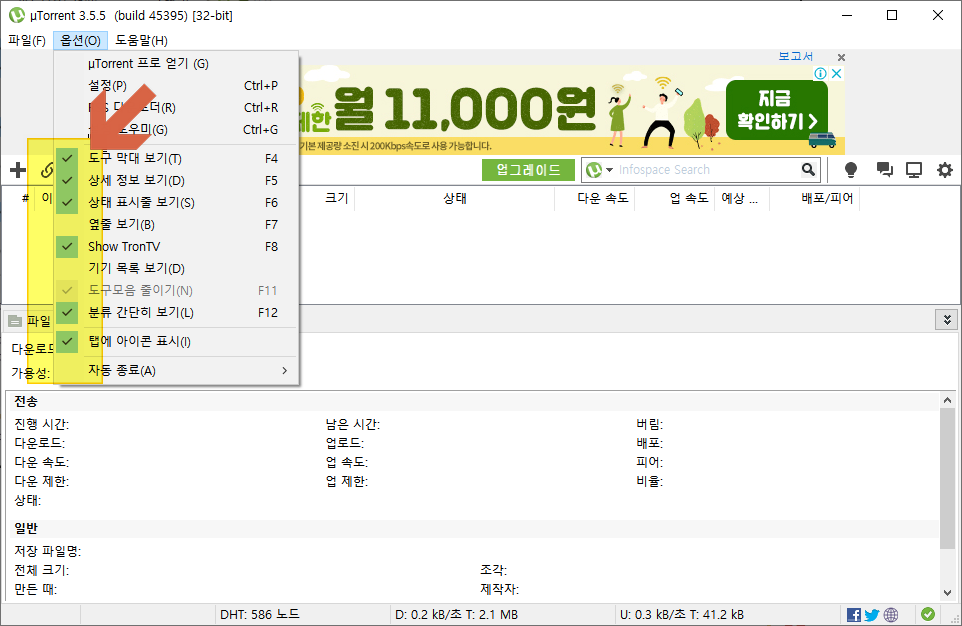Close the banner advertisement with blue X
The height and width of the screenshot is (626, 962).
tap(836, 74)
